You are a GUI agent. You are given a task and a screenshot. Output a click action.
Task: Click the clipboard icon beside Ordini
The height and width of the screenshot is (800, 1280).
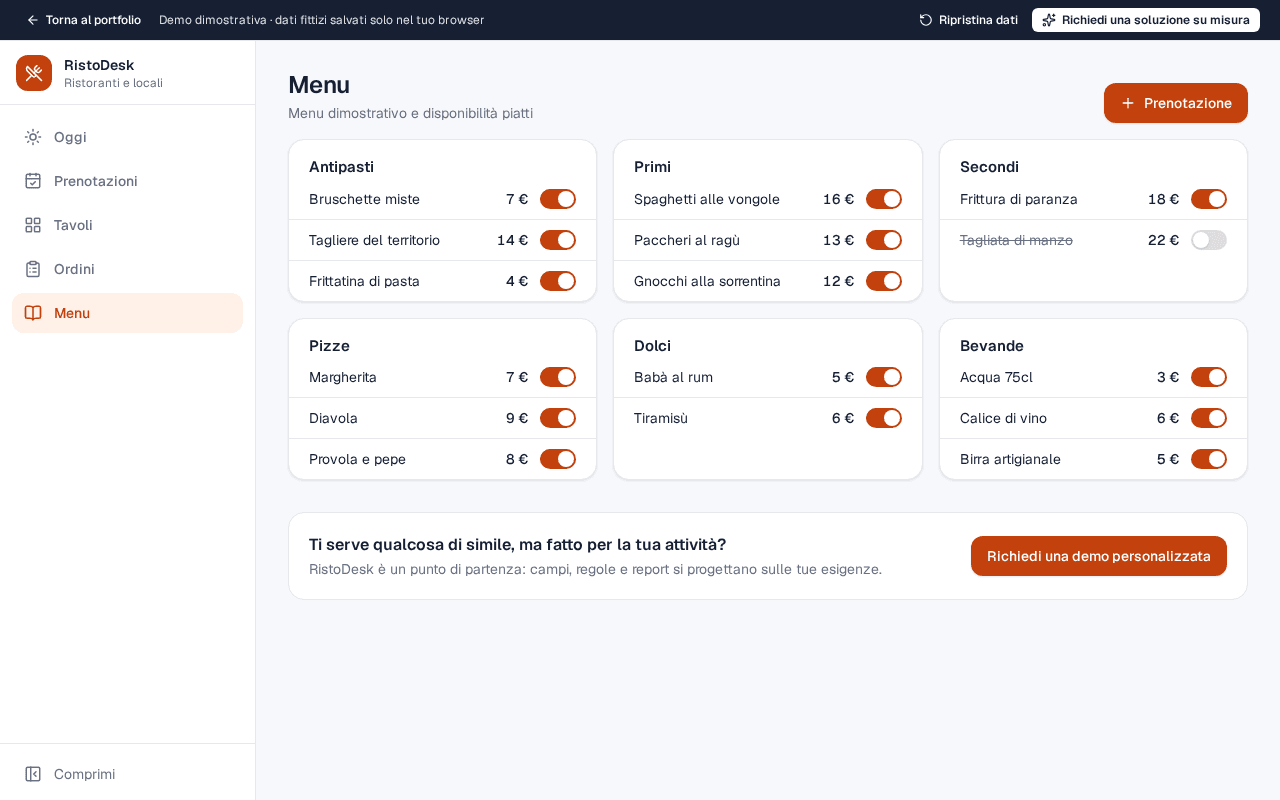pyautogui.click(x=33, y=269)
